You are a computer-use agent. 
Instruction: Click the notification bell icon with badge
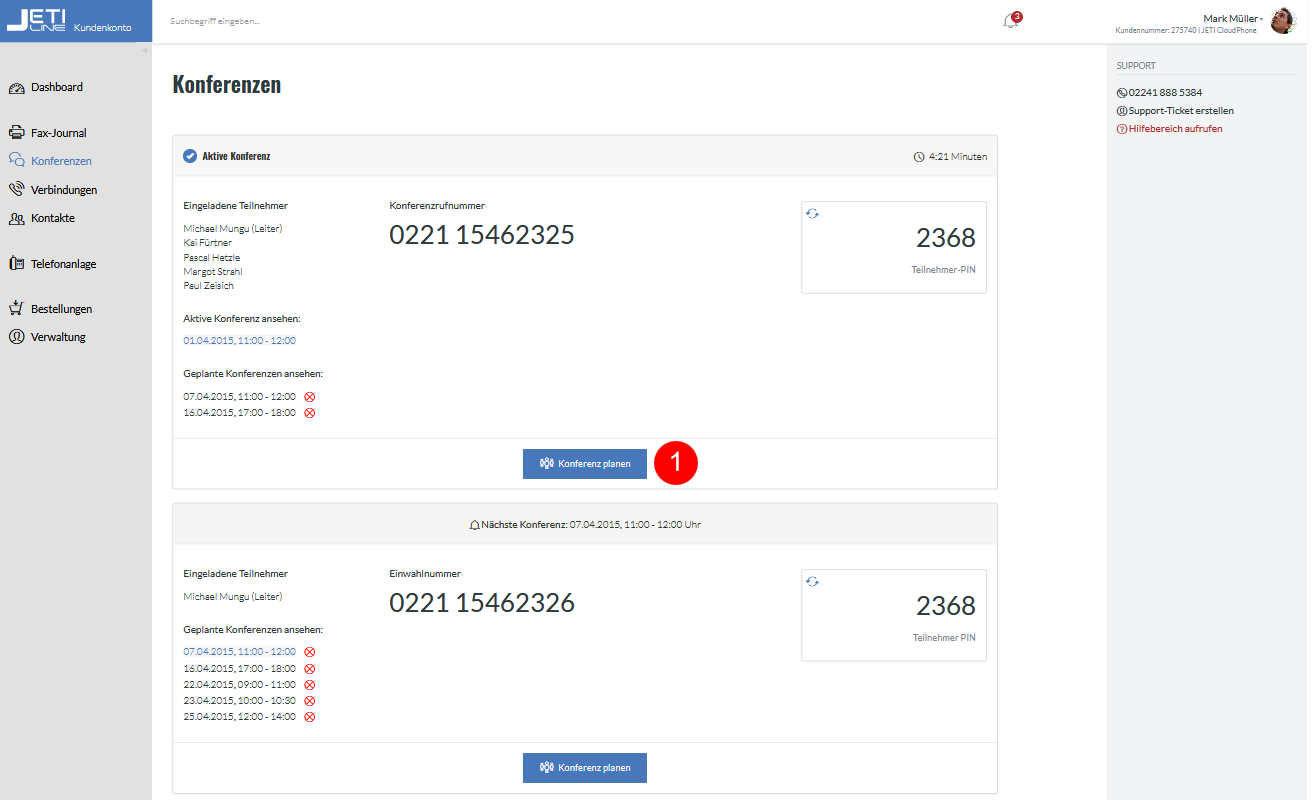[1011, 20]
